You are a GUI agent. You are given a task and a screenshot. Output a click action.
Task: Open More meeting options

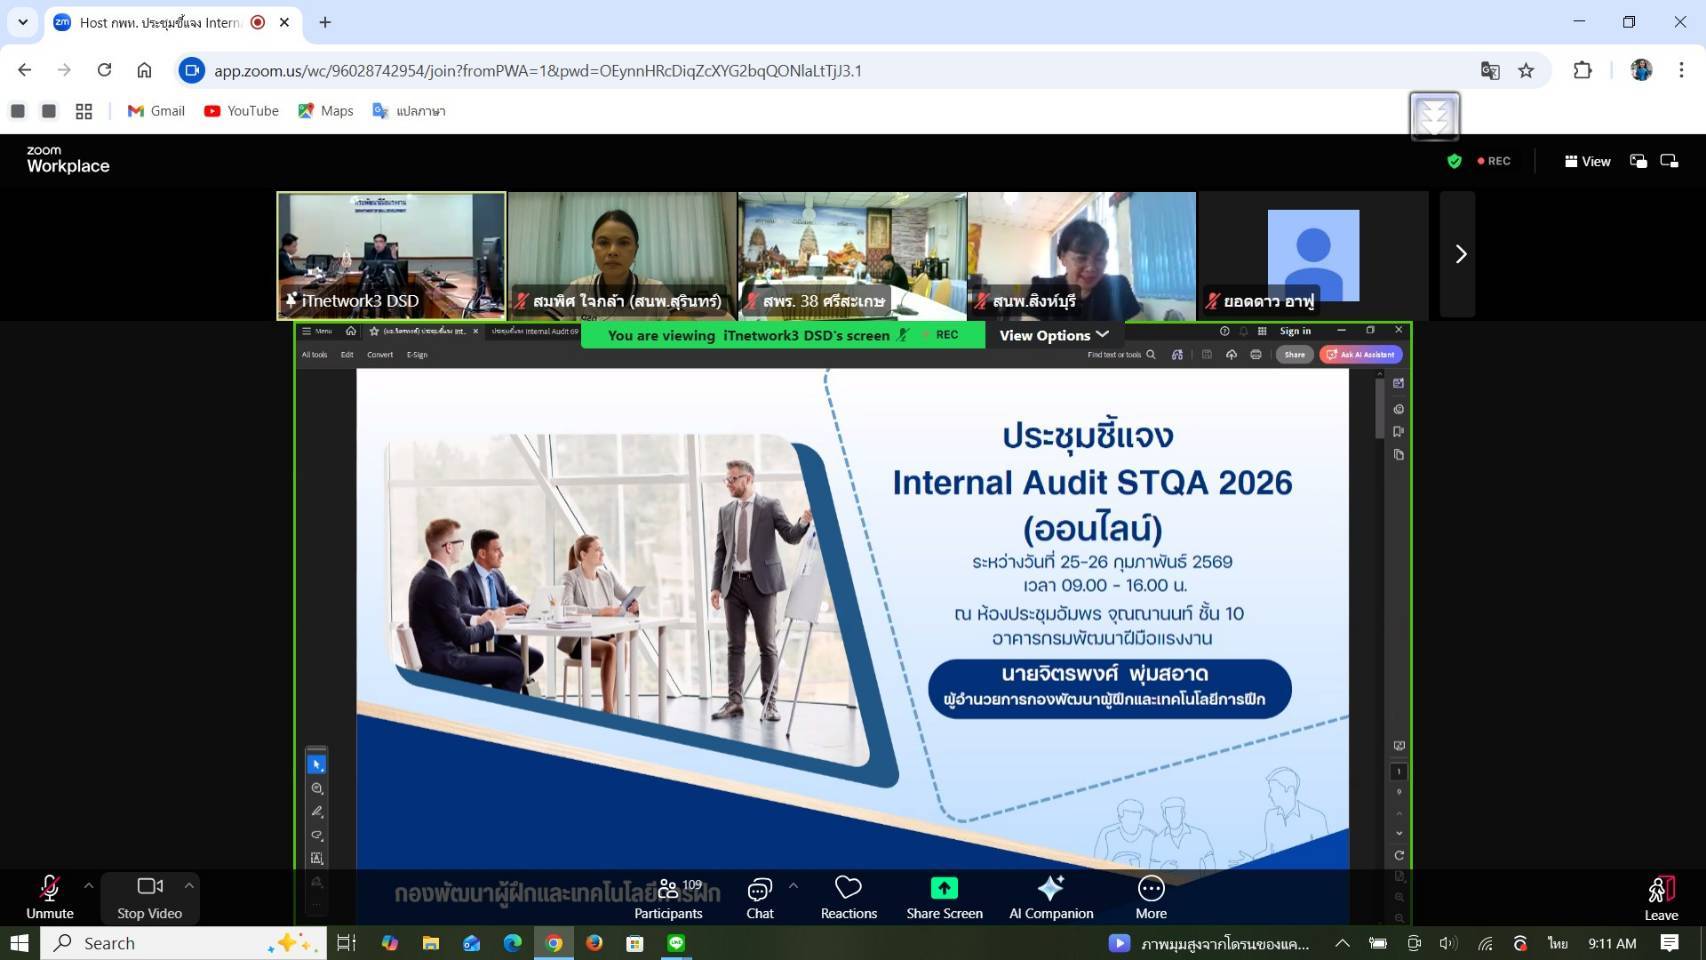point(1151,896)
